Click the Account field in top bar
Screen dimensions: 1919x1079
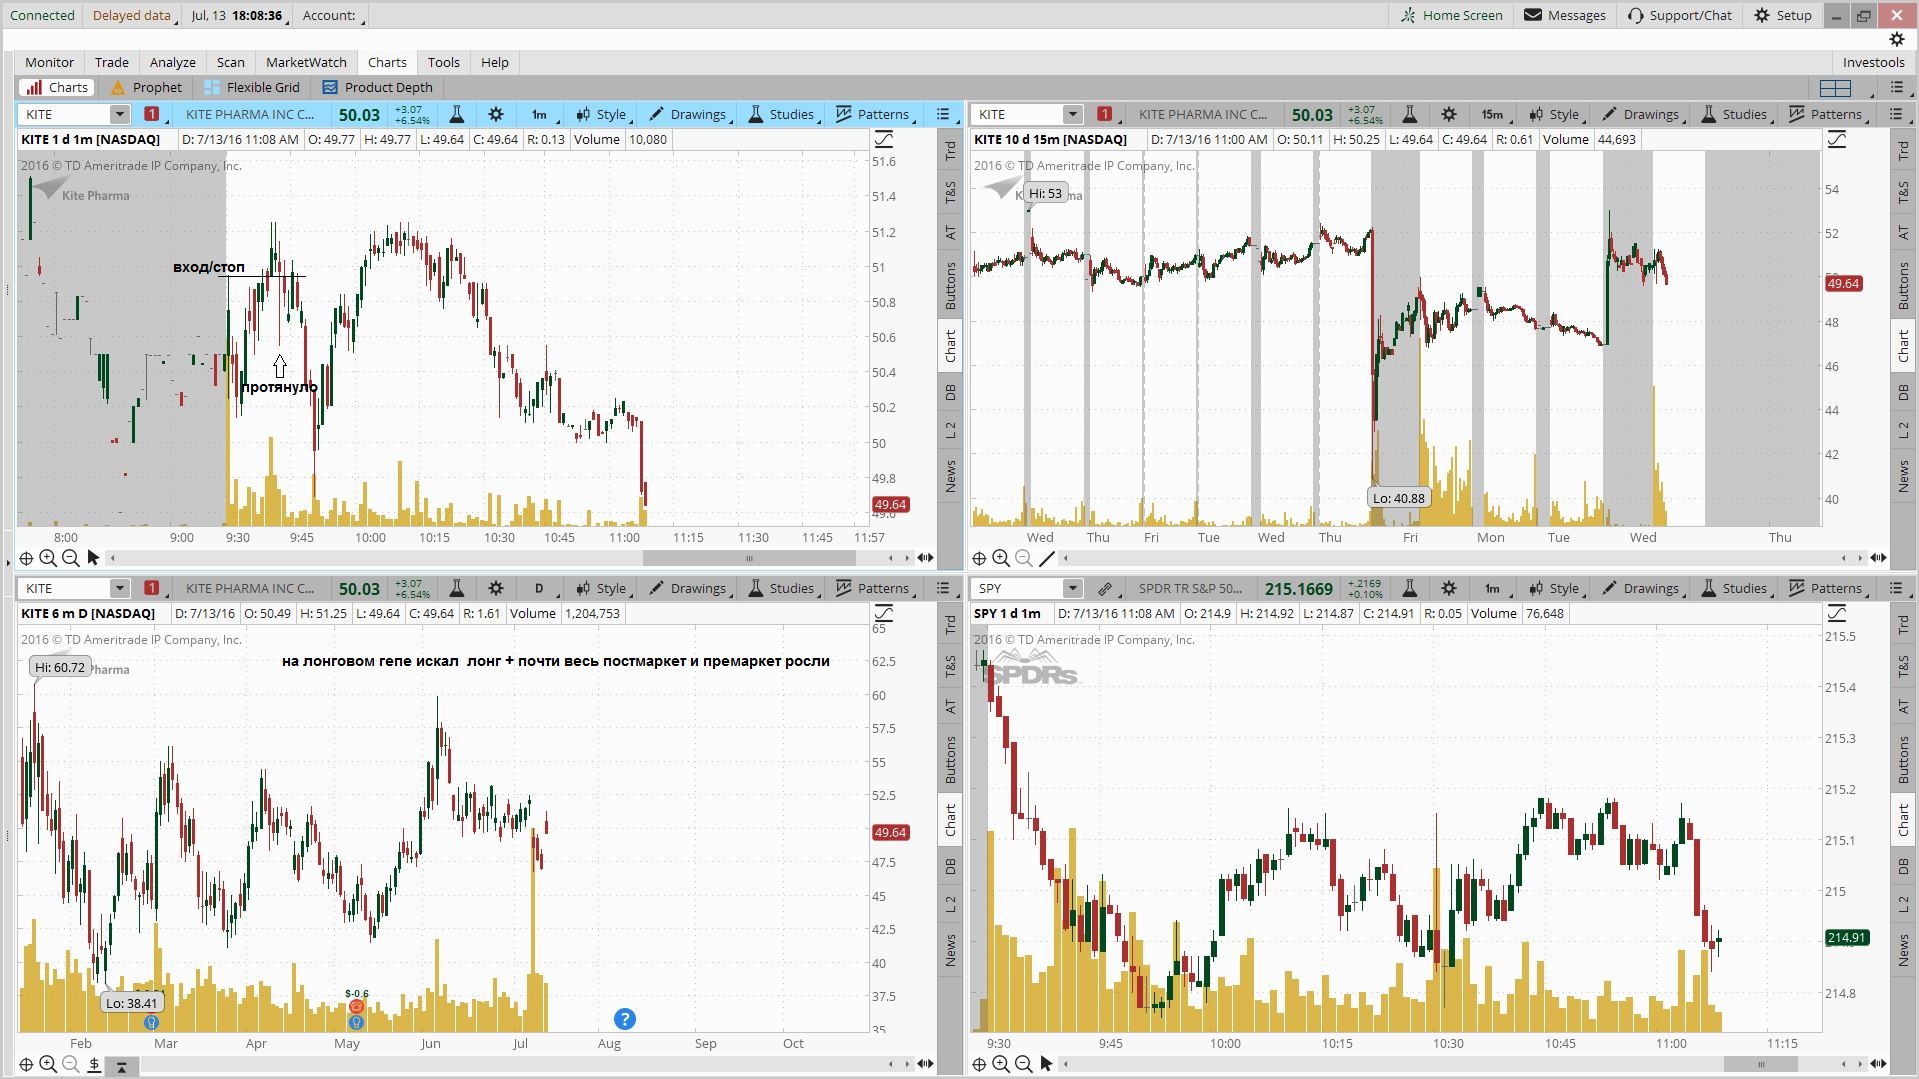(x=333, y=15)
